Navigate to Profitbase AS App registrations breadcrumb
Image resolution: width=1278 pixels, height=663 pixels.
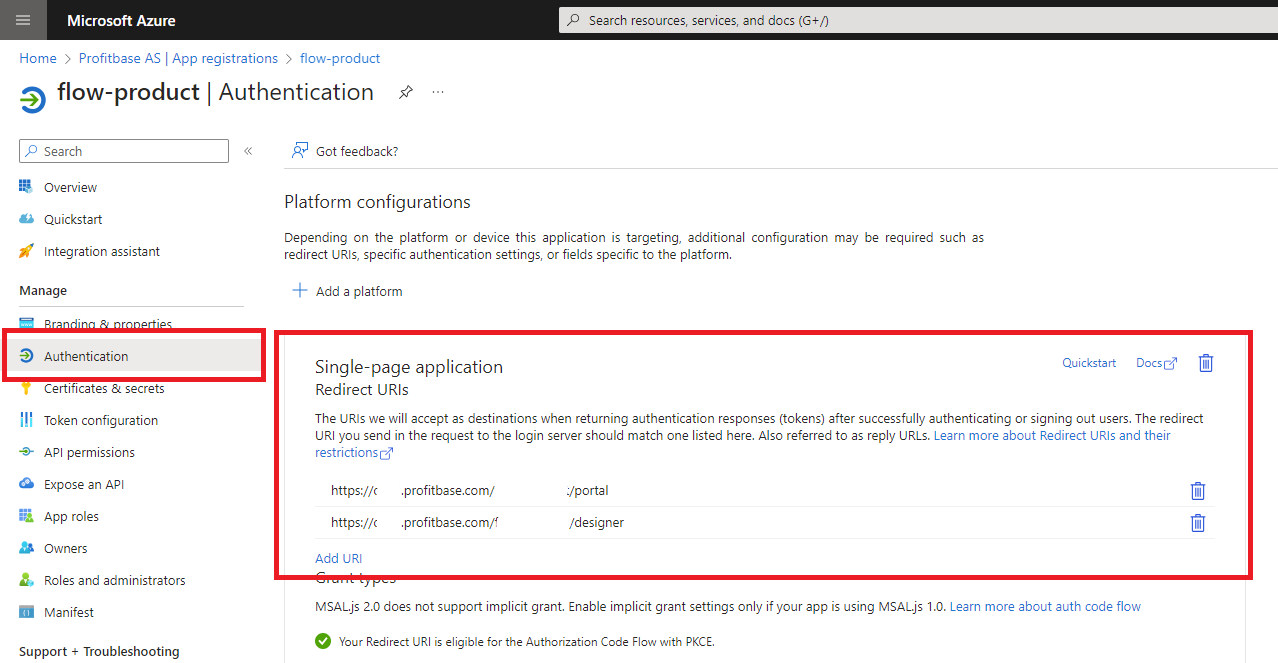(x=178, y=58)
